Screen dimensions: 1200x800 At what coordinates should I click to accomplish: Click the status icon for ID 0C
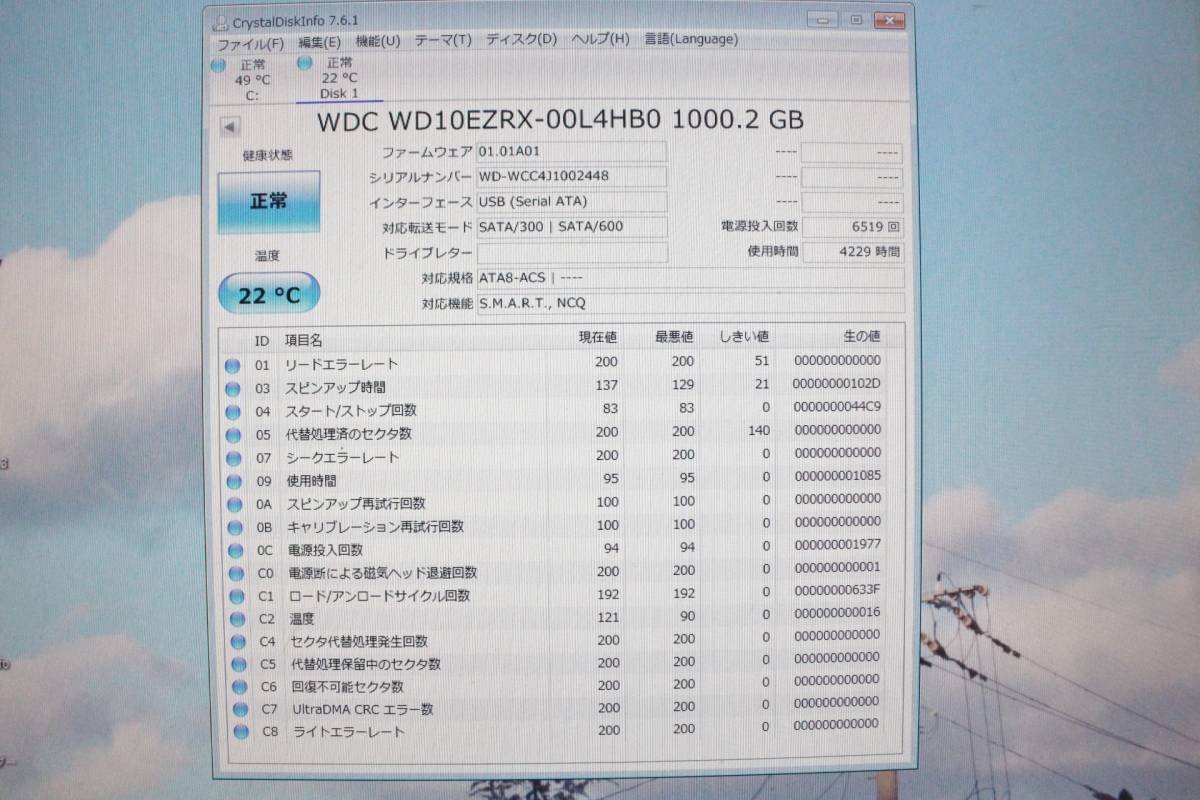(234, 551)
